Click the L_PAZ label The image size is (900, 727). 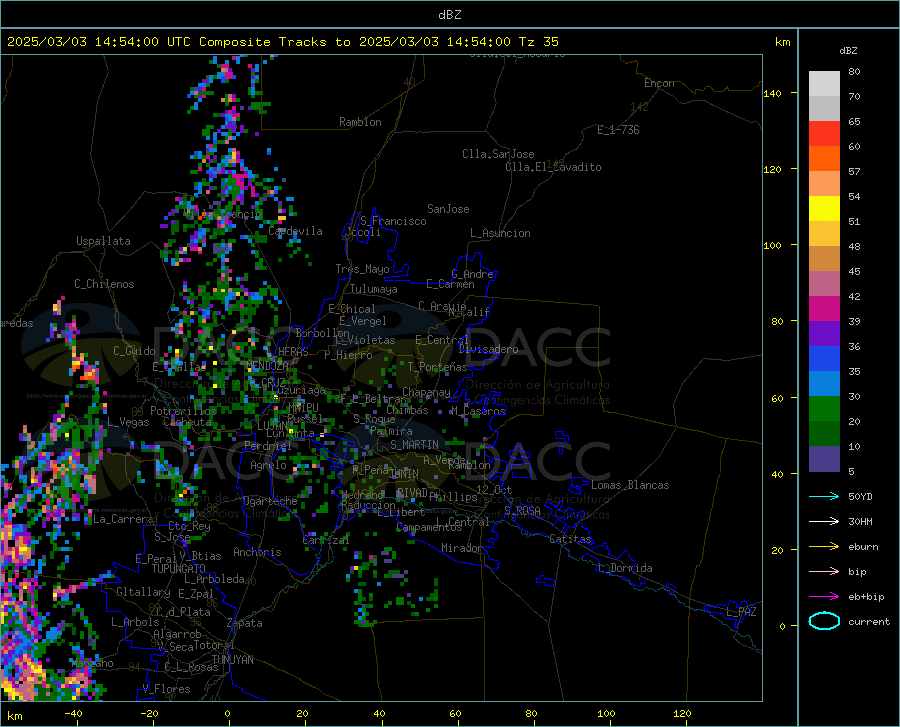[x=741, y=612]
